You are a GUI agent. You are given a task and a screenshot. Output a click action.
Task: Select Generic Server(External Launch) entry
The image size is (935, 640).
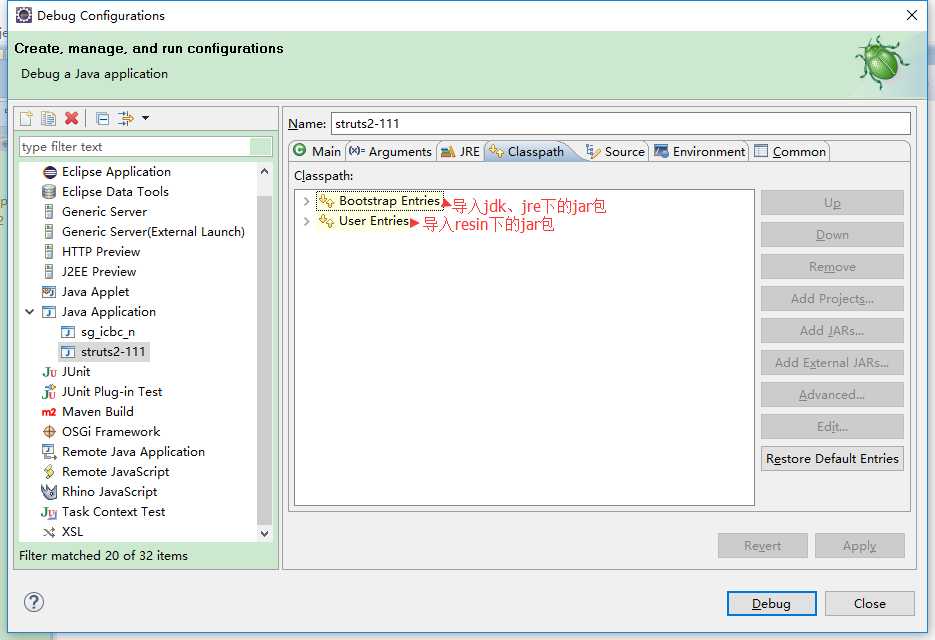(153, 232)
